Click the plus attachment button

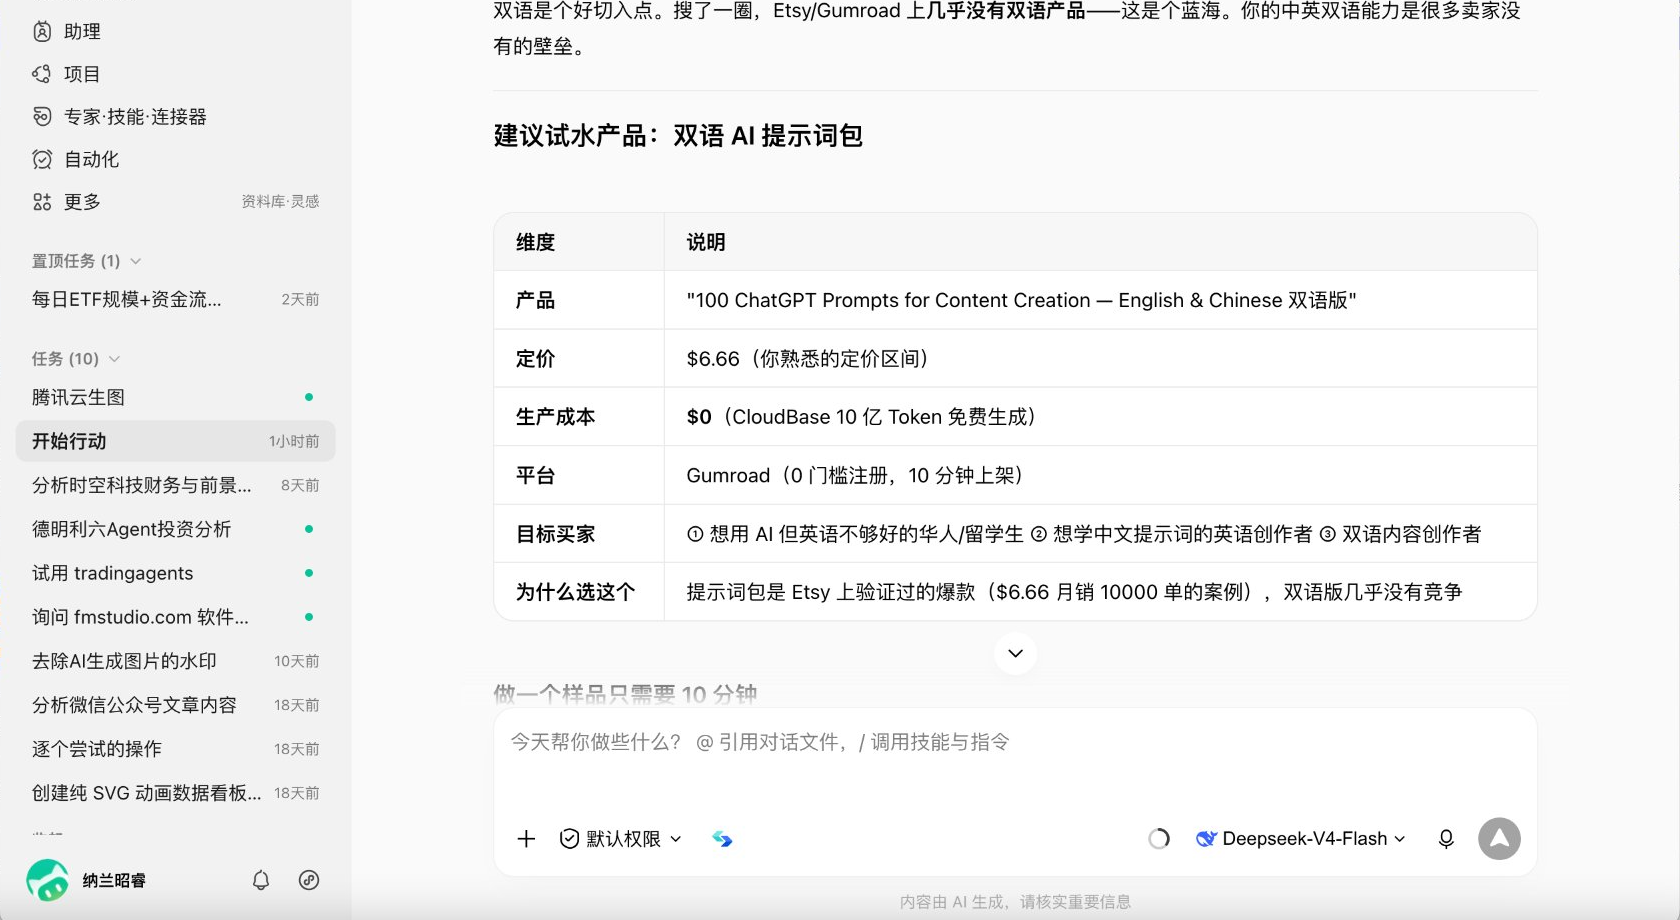tap(526, 839)
